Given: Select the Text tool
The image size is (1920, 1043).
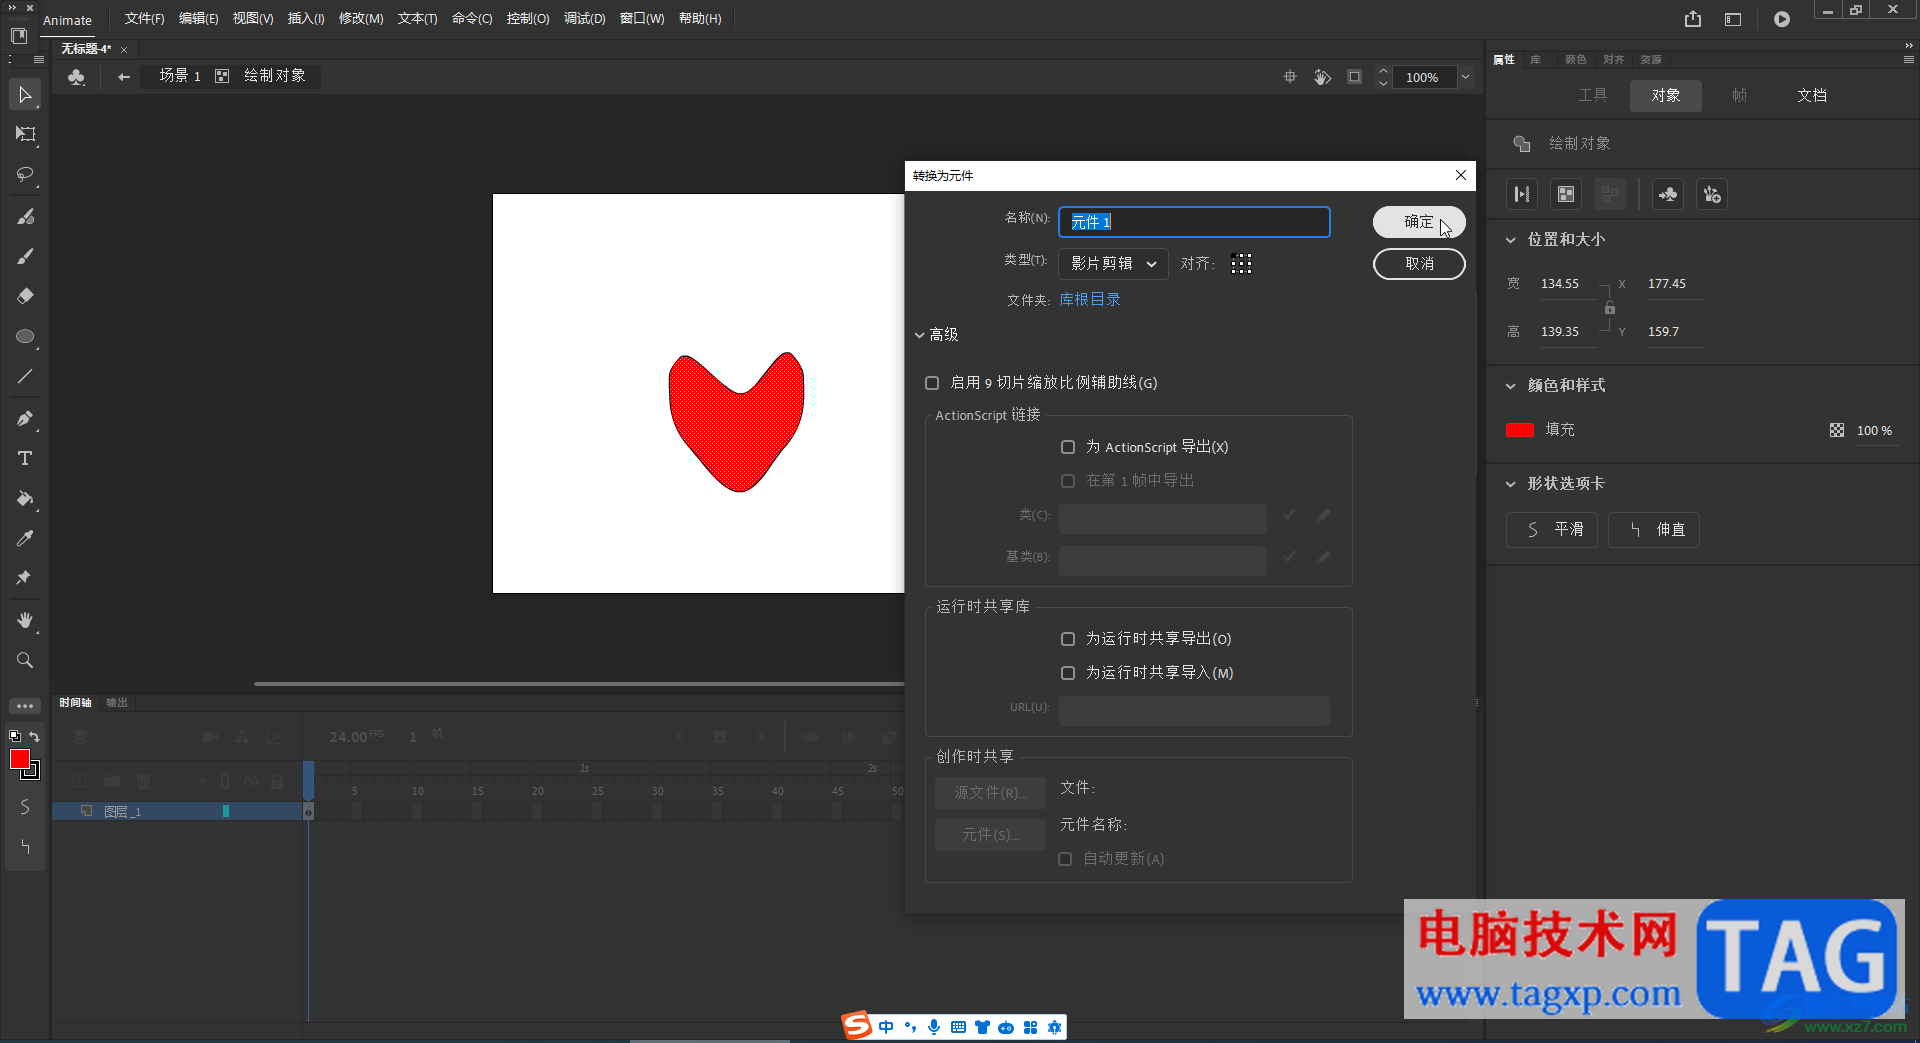Looking at the screenshot, I should coord(25,458).
